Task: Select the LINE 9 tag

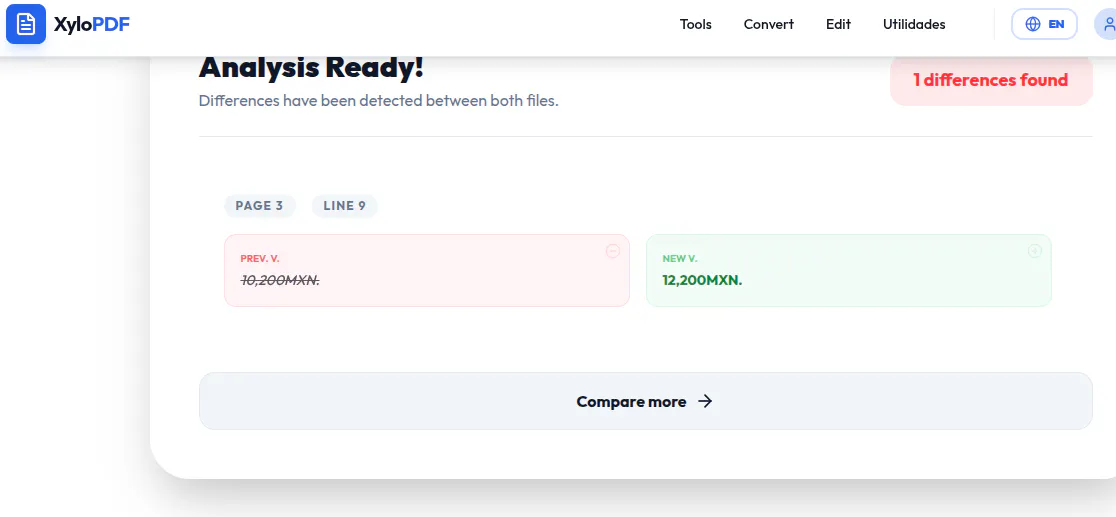Action: click(x=344, y=206)
